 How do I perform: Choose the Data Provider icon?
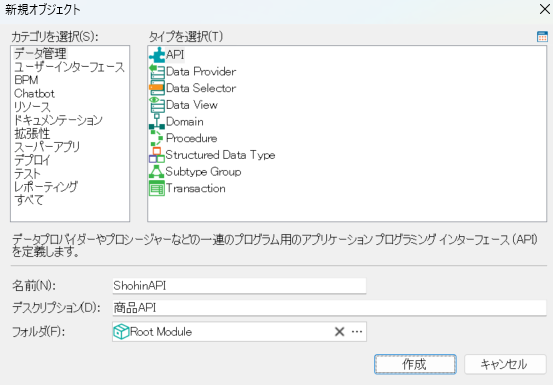tap(157, 72)
